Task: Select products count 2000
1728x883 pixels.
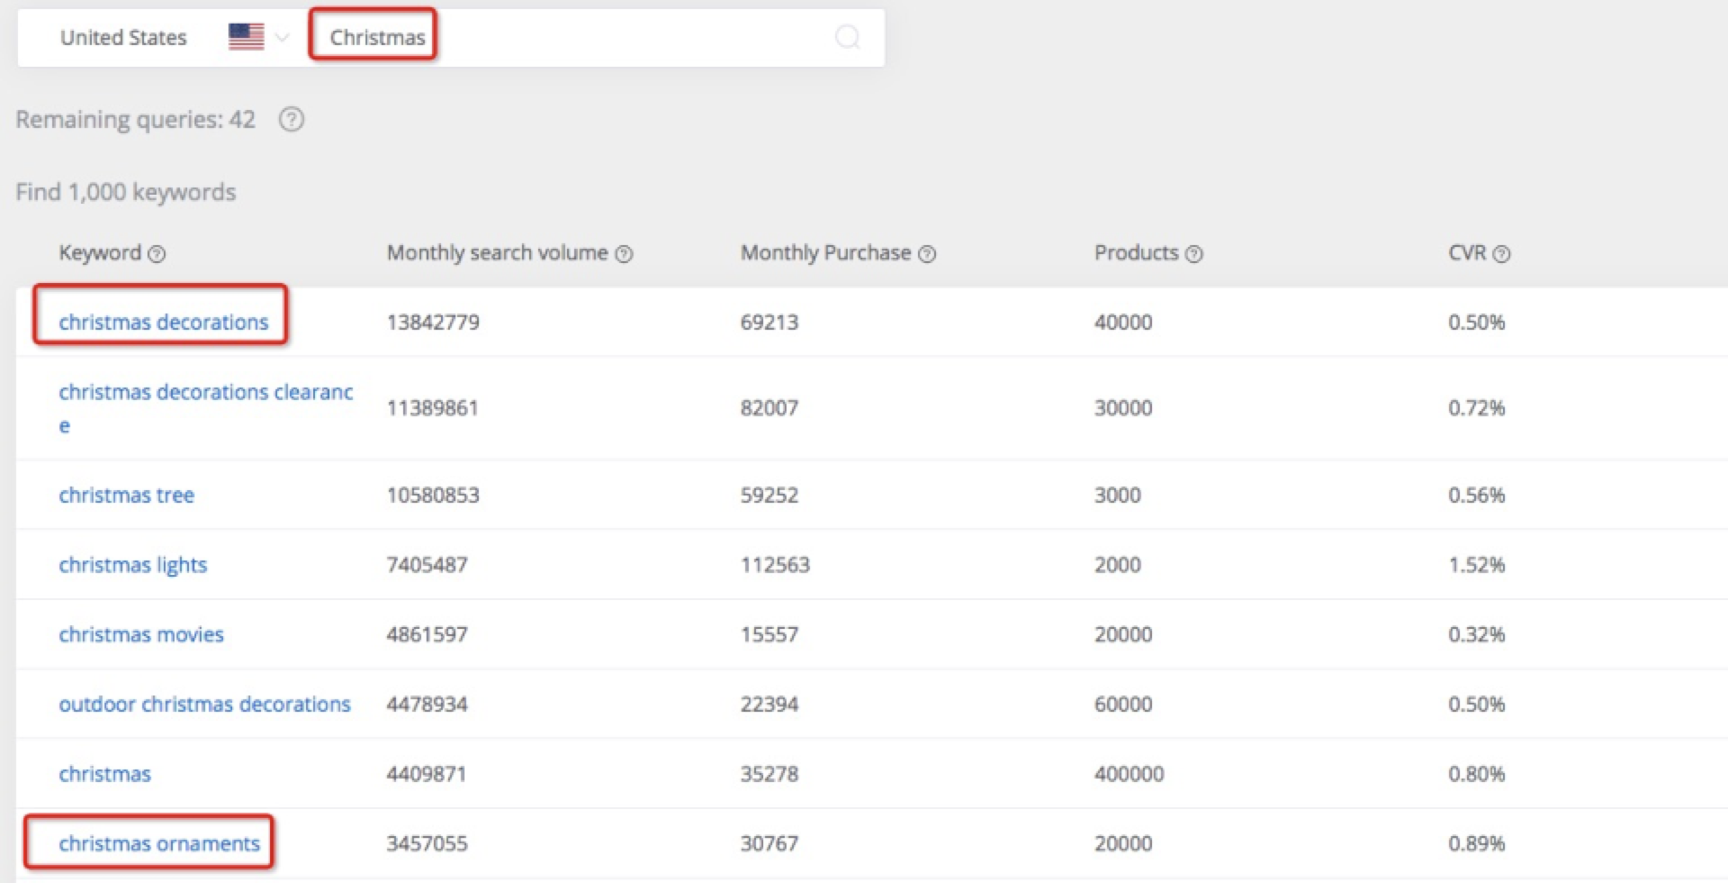Action: 1117,565
